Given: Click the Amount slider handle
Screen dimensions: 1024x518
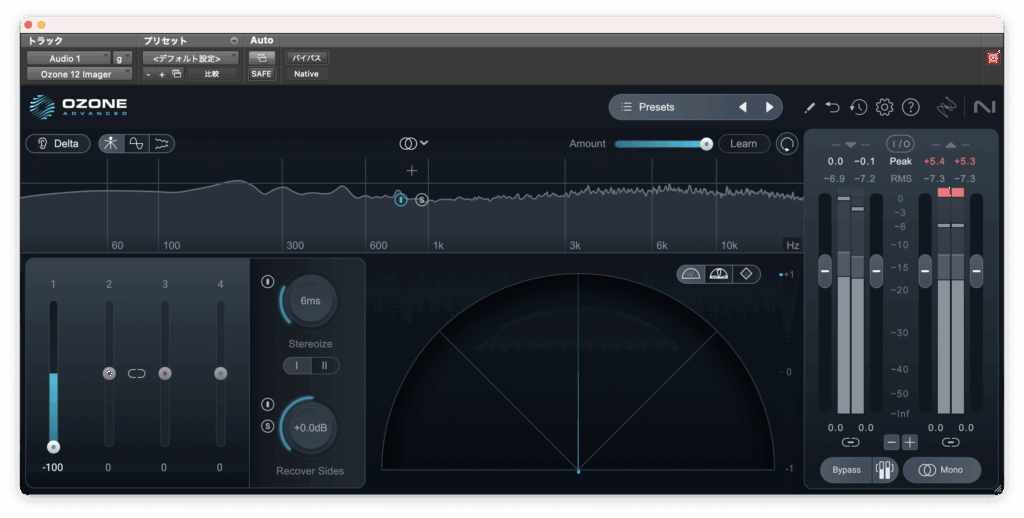Looking at the screenshot, I should tap(706, 143).
